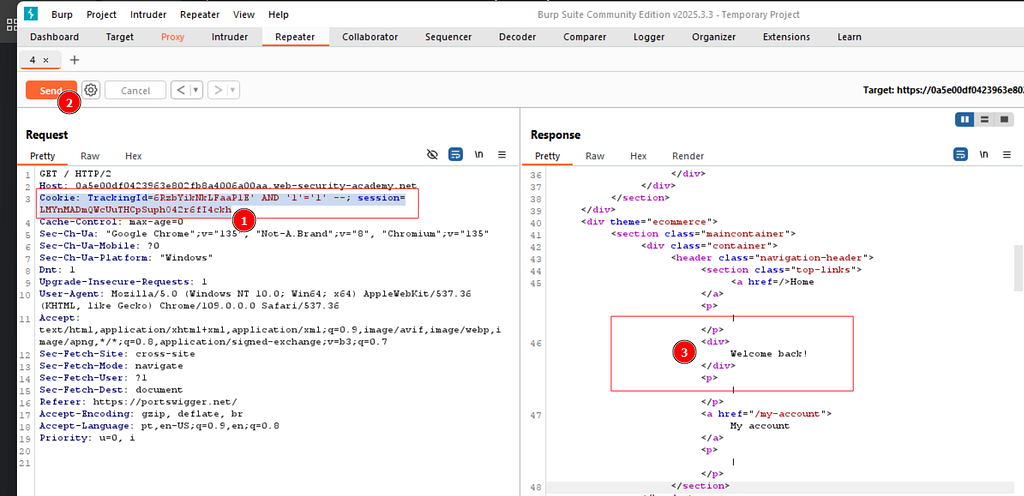
Task: Close Repeater tab 4
Action: point(46,60)
